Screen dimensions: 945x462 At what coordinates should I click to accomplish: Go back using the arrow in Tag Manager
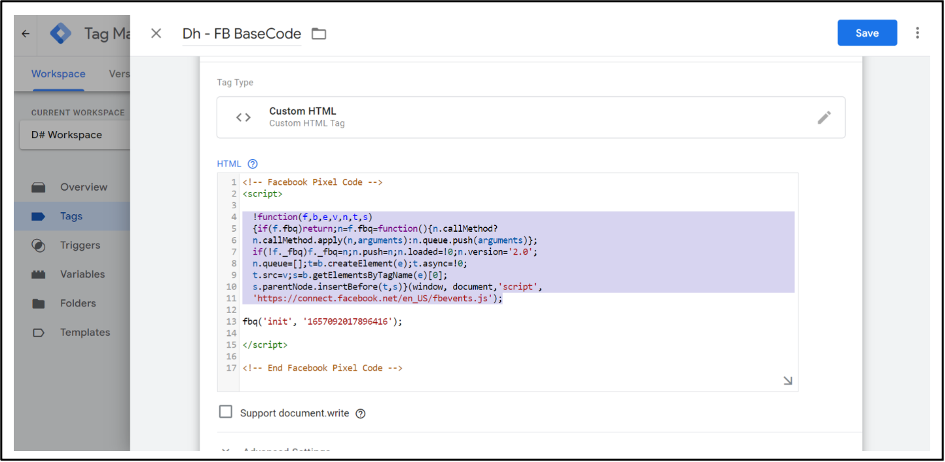[25, 34]
